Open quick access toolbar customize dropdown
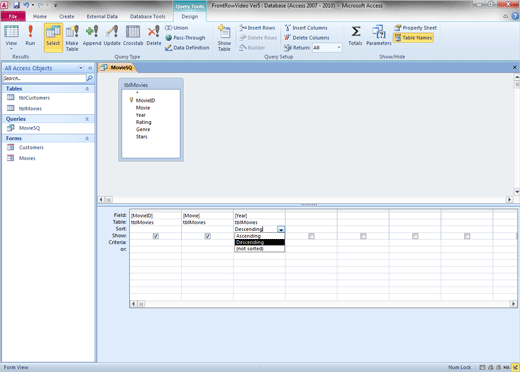 pyautogui.click(x=55, y=6)
